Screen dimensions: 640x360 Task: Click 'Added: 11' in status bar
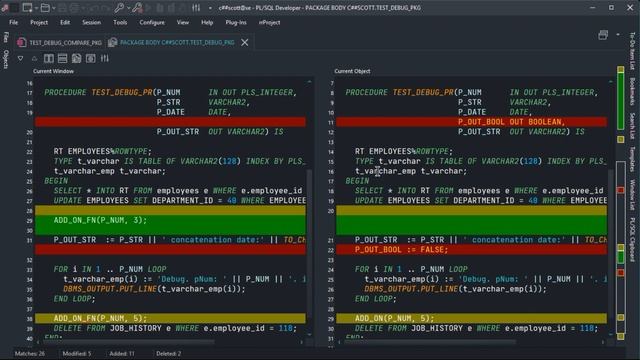tap(122, 353)
